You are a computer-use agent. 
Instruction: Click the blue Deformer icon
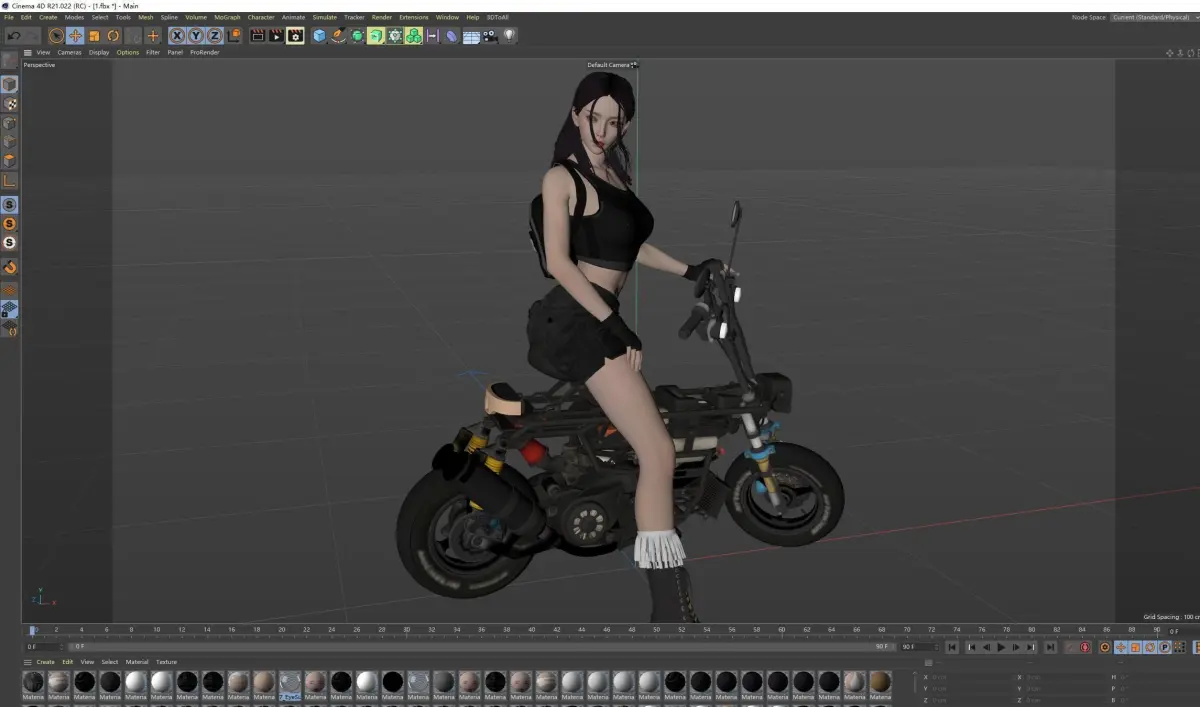click(x=452, y=35)
